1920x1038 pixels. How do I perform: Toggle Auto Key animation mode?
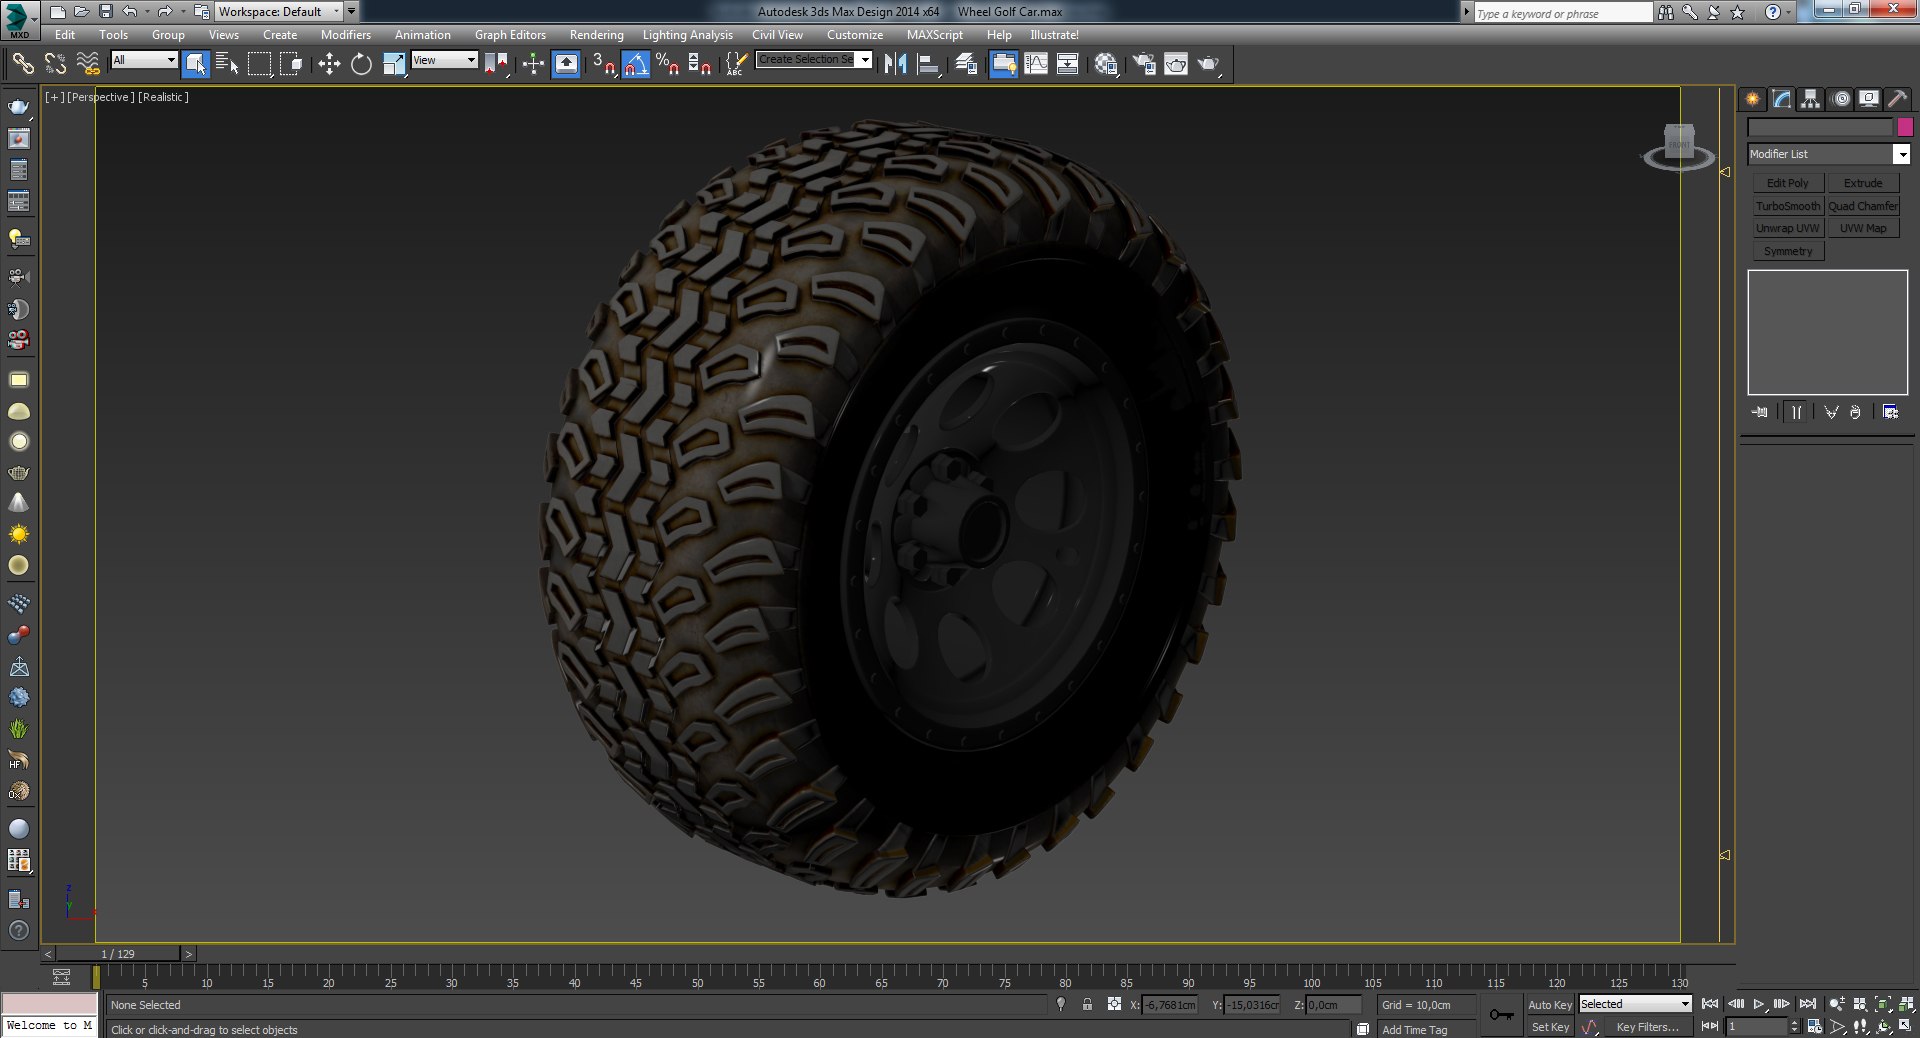tap(1550, 1004)
